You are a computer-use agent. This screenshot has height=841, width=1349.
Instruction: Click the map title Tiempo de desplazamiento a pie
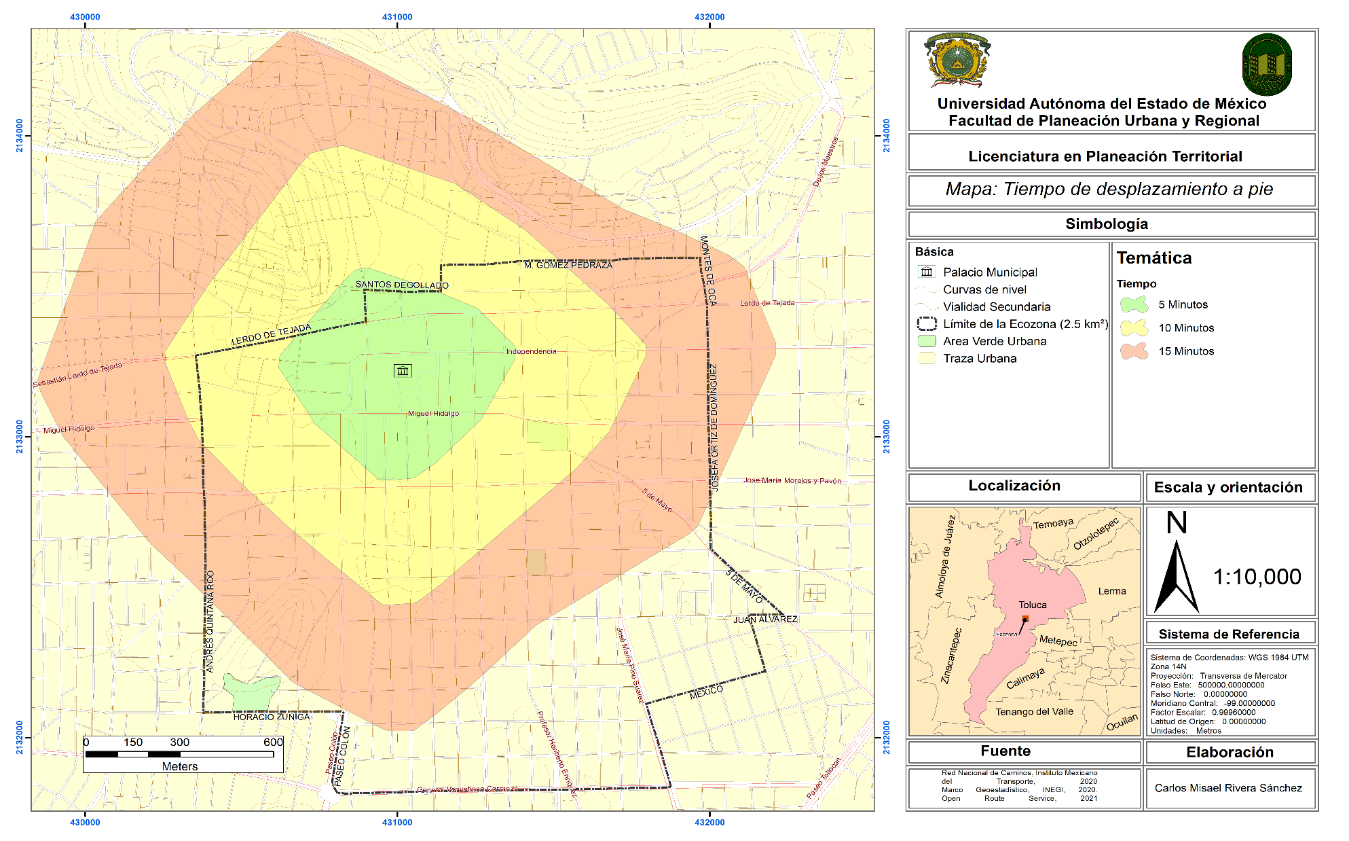point(1109,189)
